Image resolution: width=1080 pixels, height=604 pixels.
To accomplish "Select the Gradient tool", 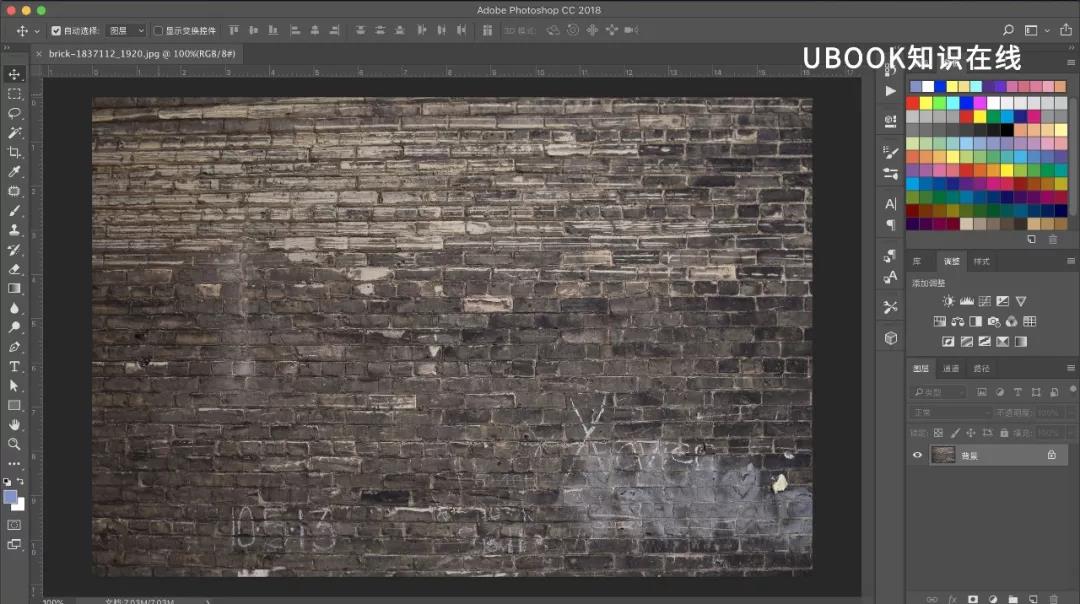I will pos(14,289).
